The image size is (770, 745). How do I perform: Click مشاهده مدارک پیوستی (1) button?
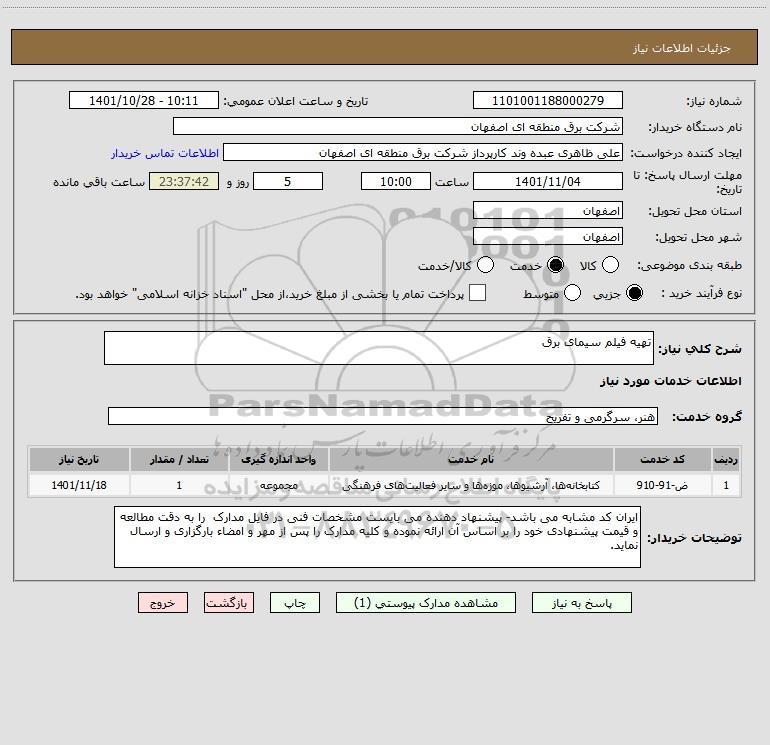(426, 603)
